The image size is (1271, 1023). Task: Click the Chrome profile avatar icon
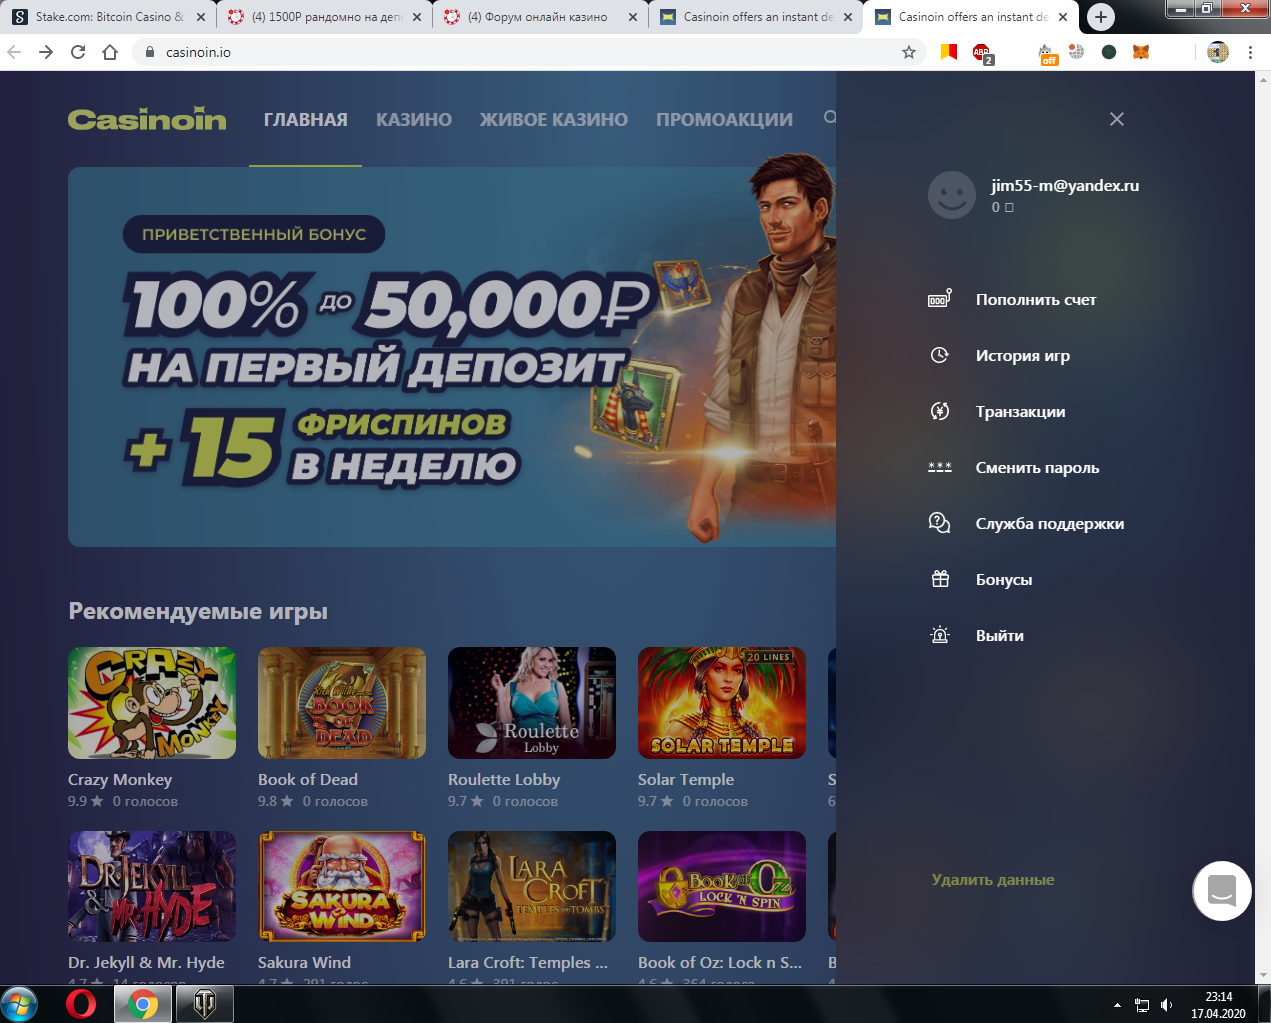(x=1217, y=52)
